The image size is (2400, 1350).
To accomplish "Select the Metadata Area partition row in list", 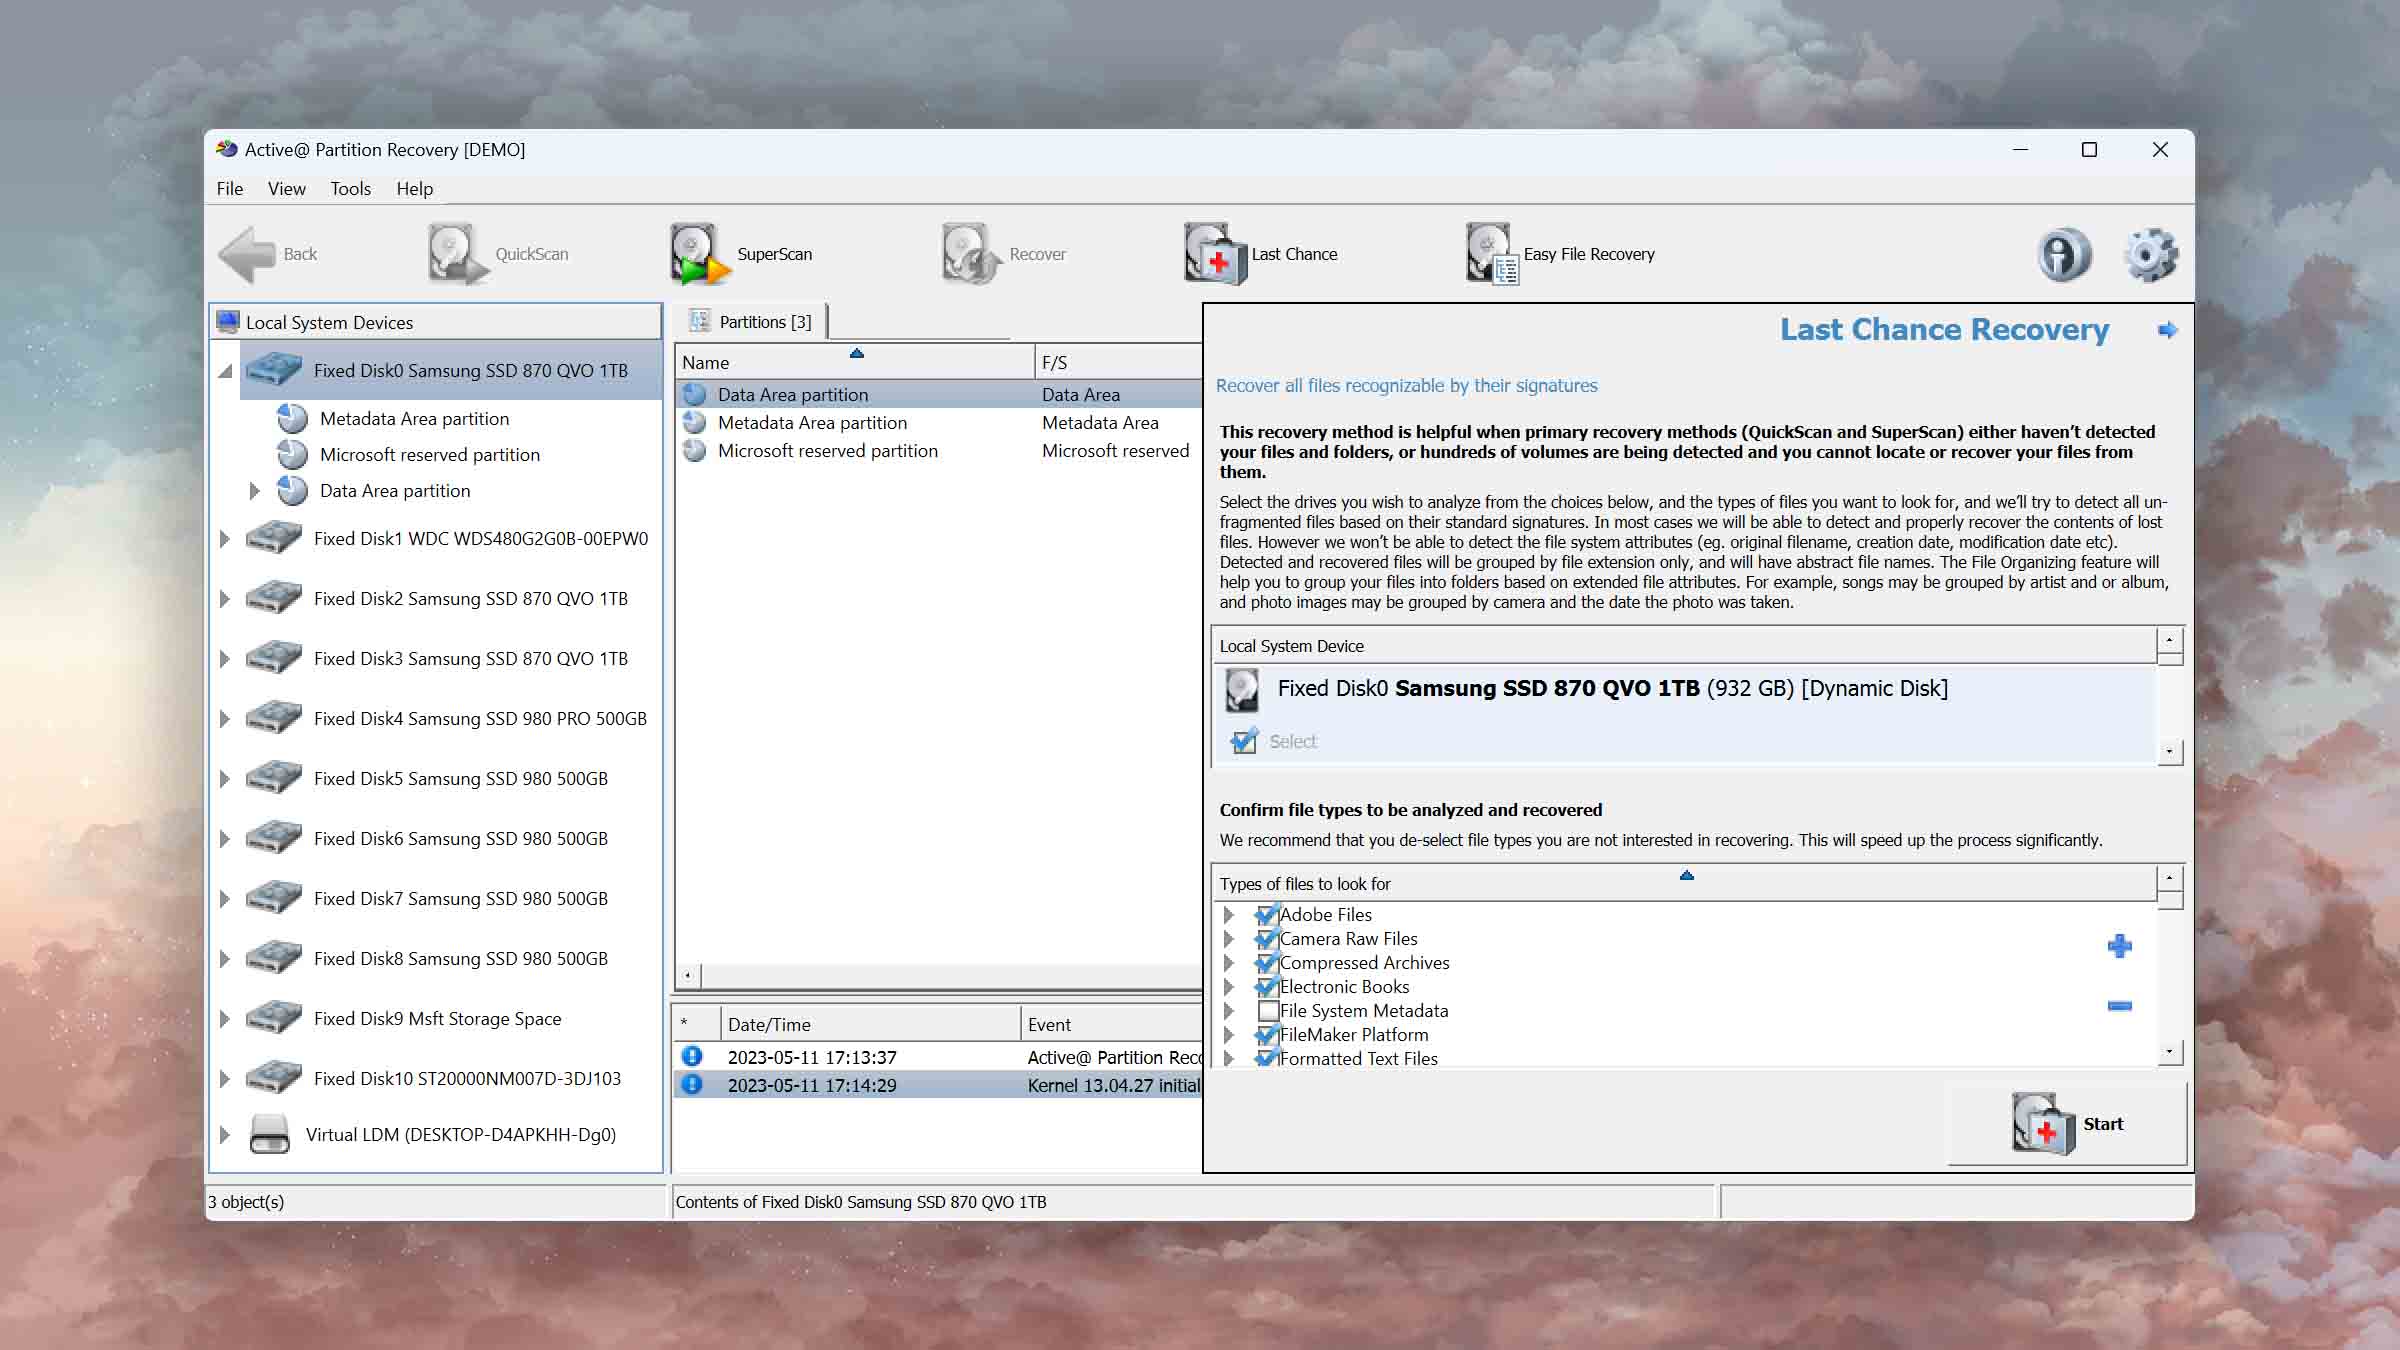I will click(x=938, y=422).
